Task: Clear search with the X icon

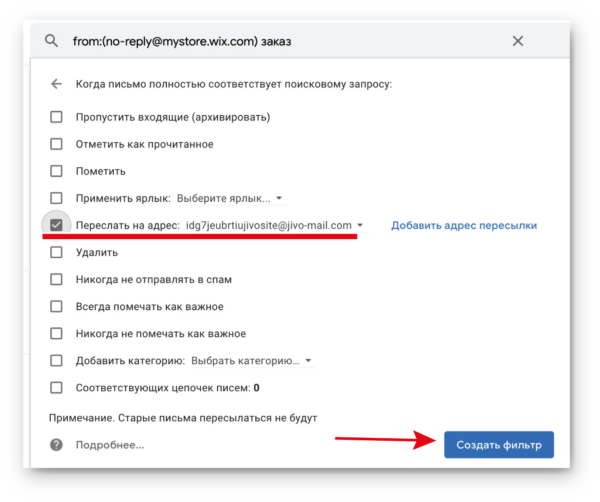Action: click(x=518, y=41)
